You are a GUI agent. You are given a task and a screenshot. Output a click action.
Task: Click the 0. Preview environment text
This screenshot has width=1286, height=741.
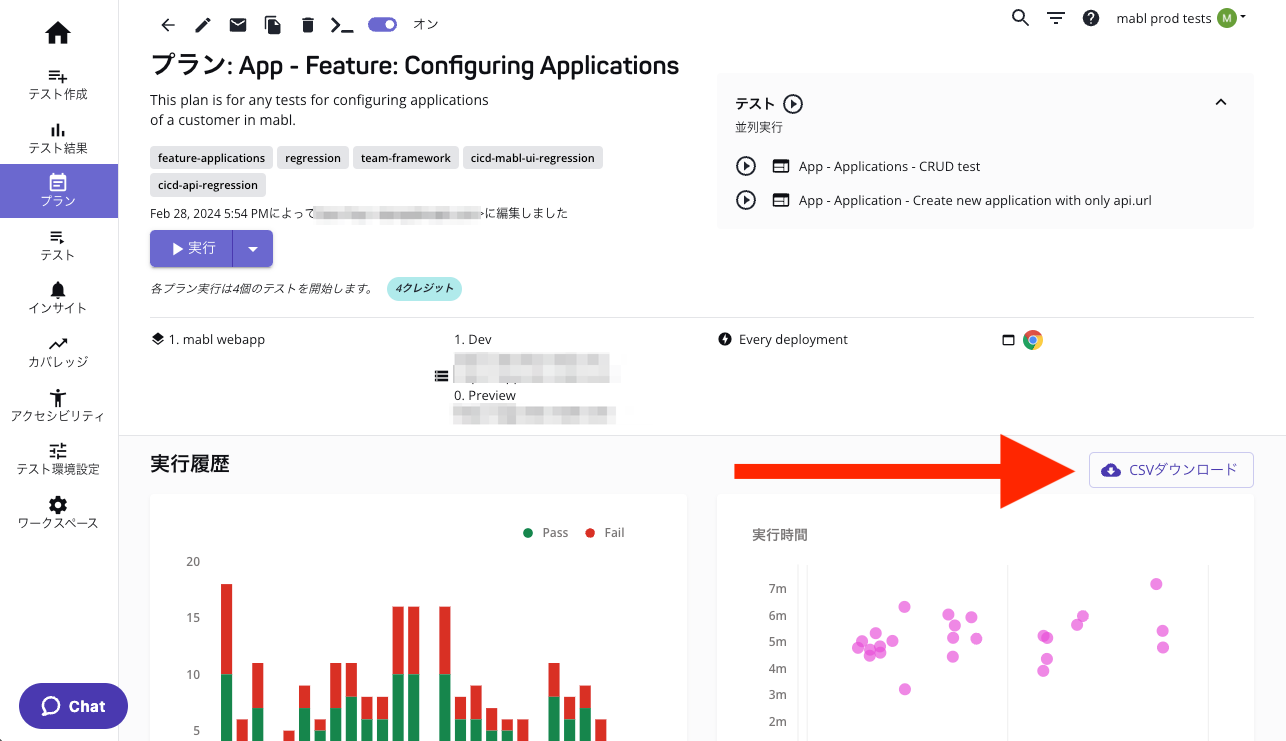coord(485,396)
